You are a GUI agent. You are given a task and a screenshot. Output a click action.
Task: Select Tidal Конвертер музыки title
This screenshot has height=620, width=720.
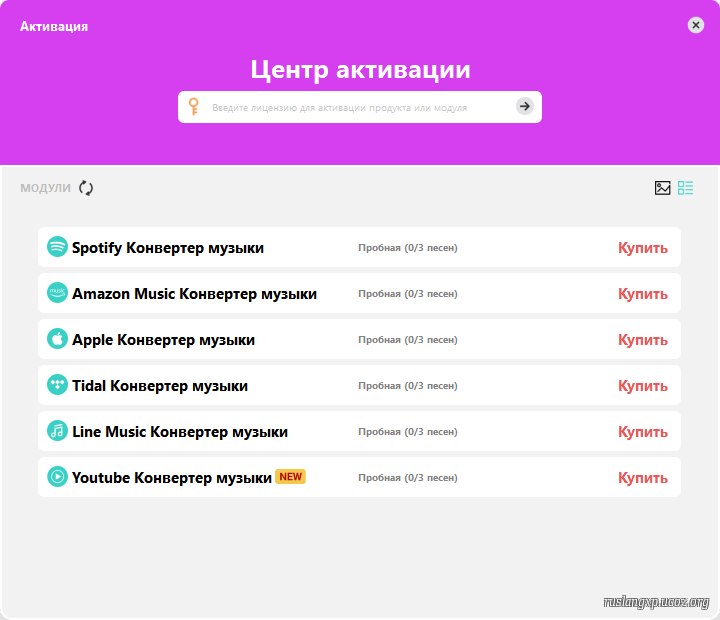click(160, 386)
